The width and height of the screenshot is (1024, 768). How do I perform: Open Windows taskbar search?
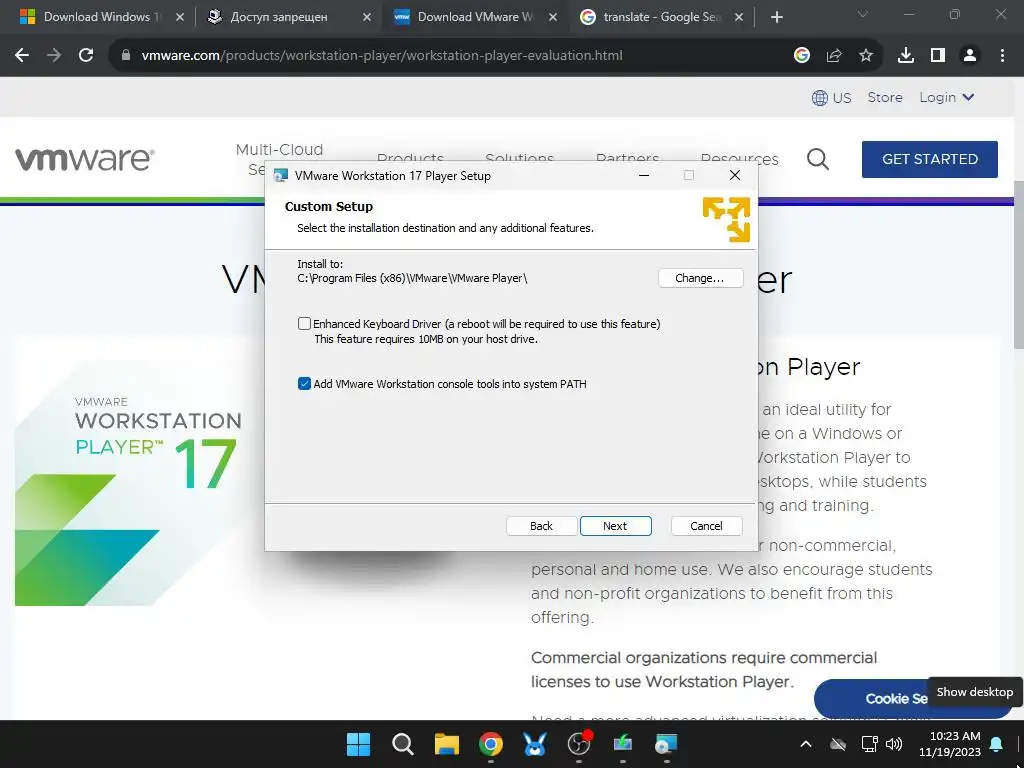click(402, 744)
